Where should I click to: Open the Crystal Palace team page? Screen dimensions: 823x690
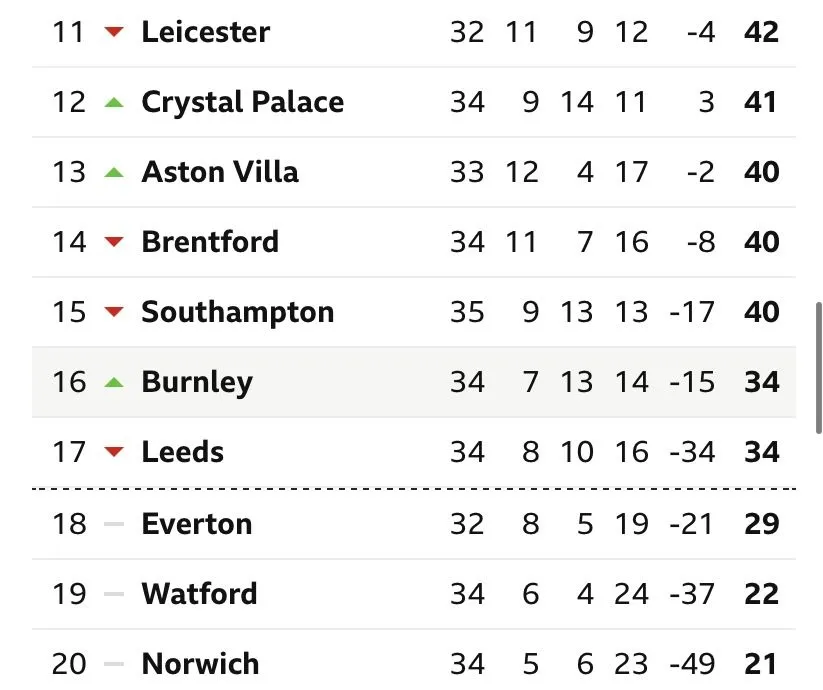242,102
